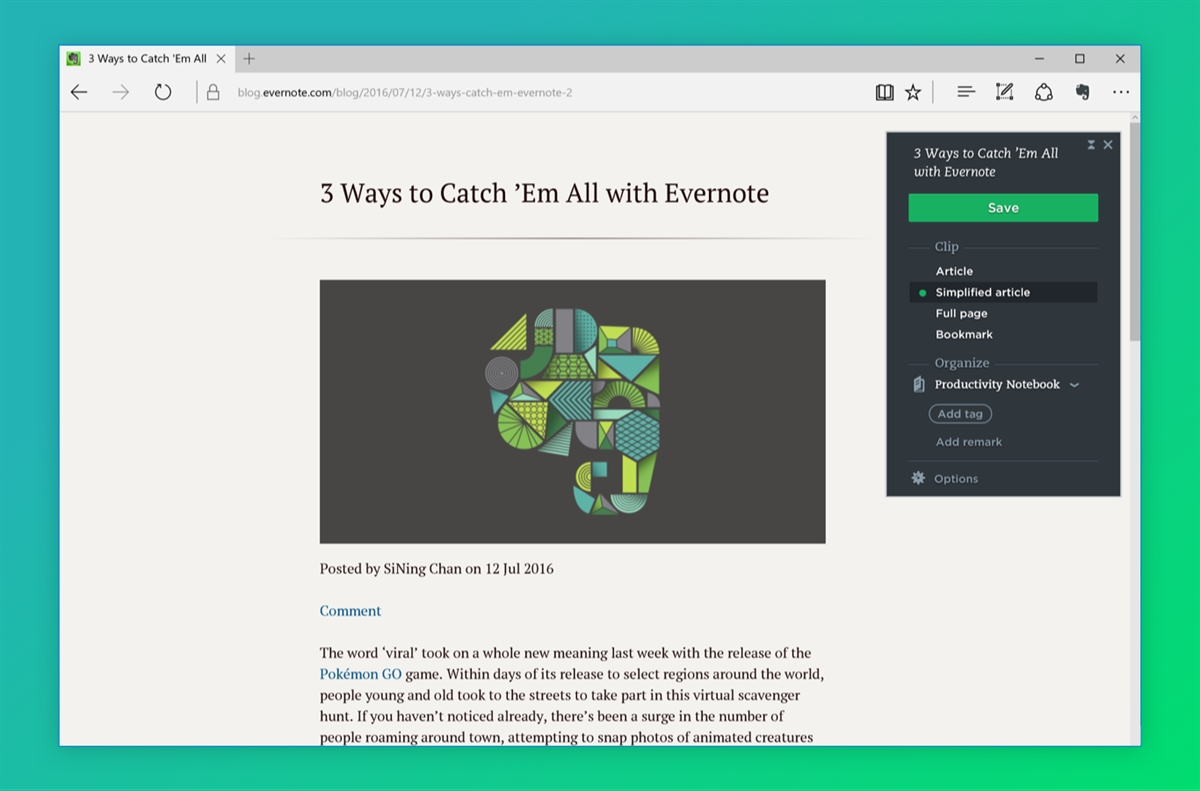
Task: Click the notebook icon beside Productivity Notebook
Action: pyautogui.click(x=917, y=384)
